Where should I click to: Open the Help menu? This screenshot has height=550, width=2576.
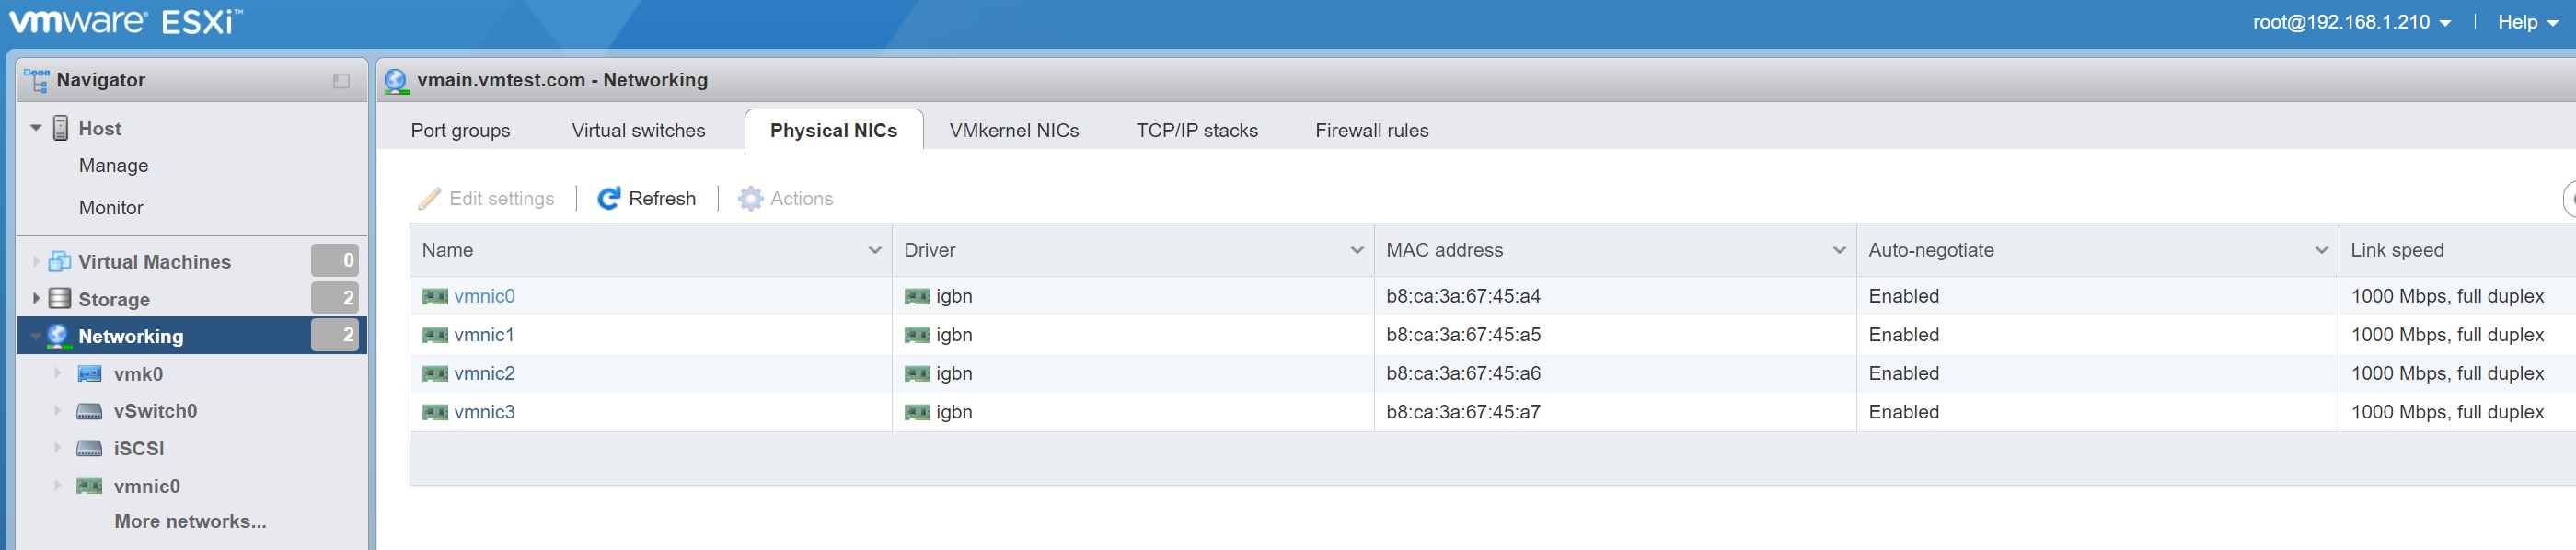pos(2527,22)
